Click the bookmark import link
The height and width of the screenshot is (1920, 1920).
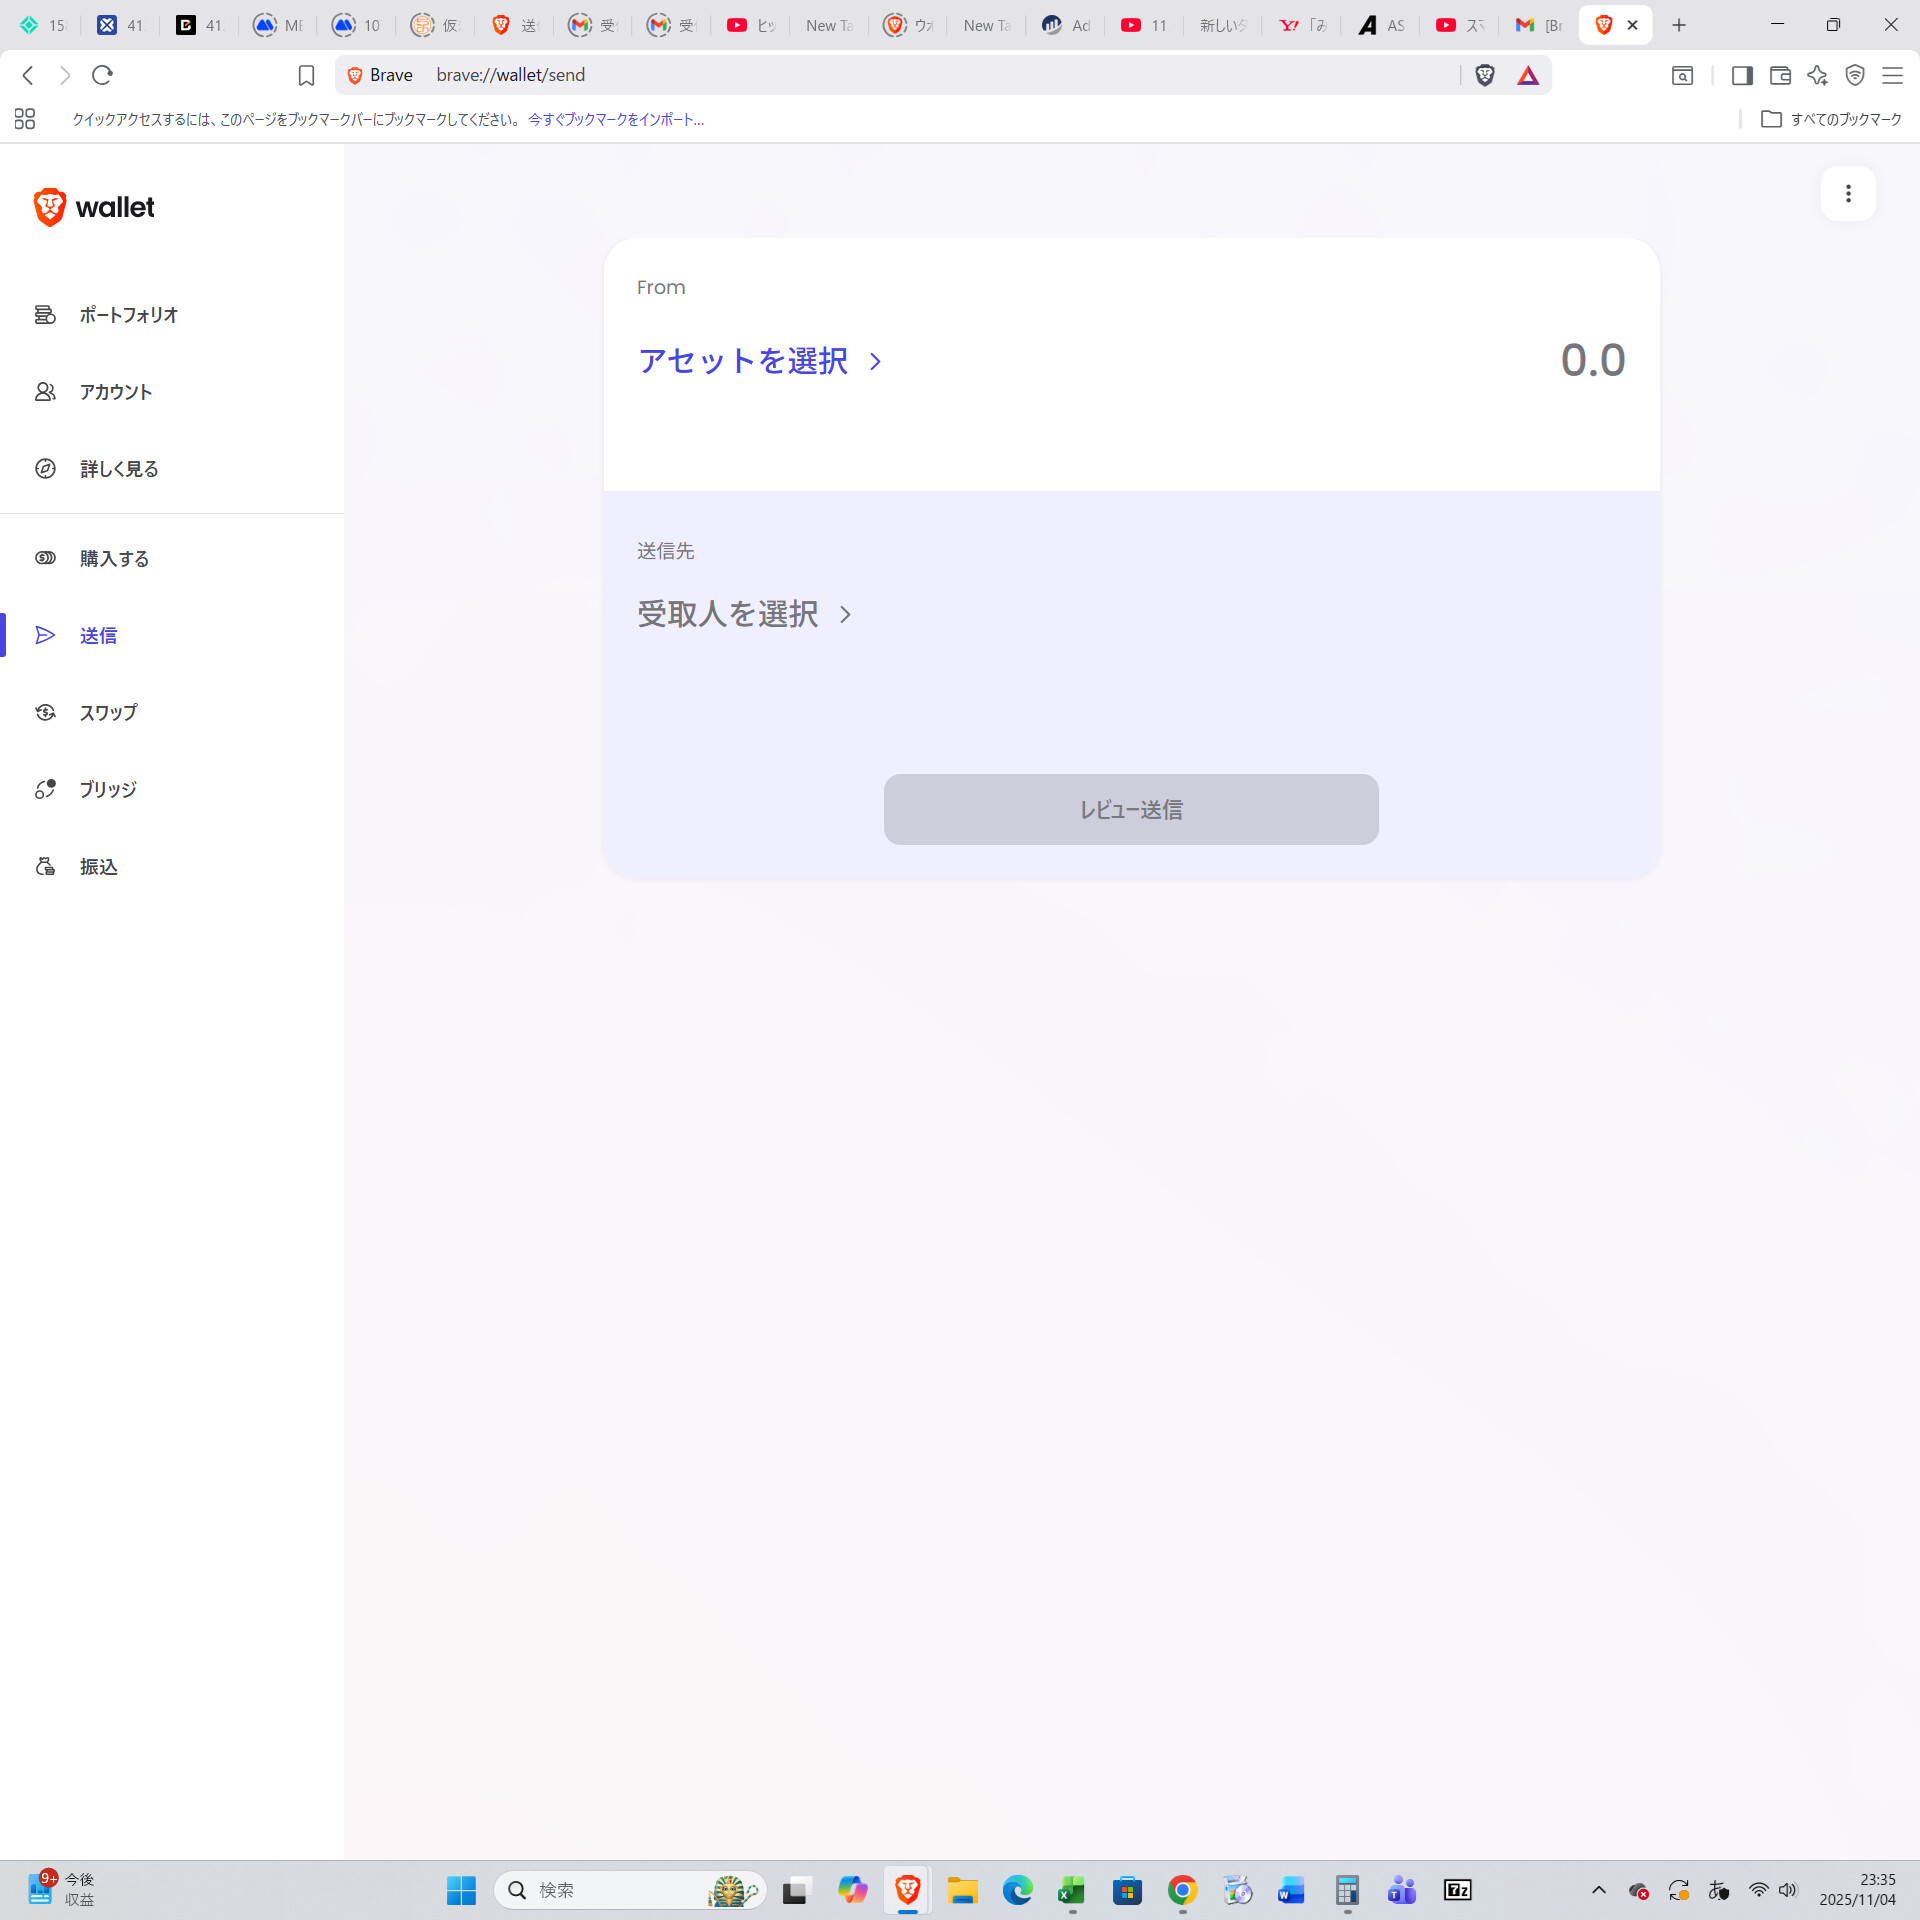pos(616,119)
